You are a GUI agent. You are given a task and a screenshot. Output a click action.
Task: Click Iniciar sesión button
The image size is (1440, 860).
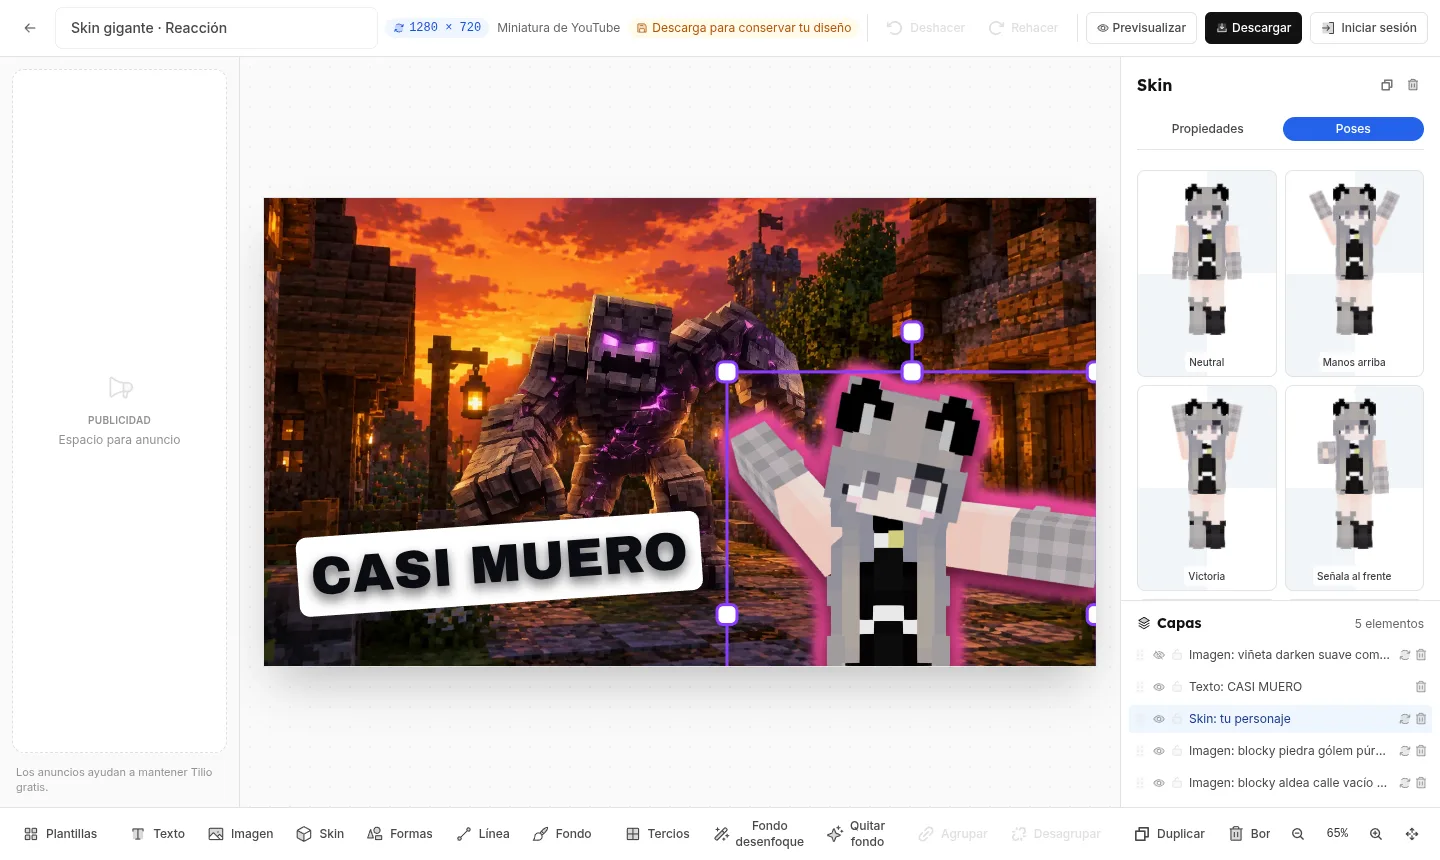point(1369,28)
